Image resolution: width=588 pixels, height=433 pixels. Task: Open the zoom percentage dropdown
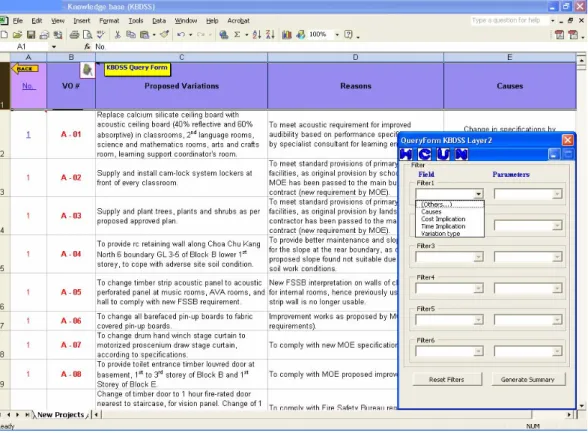pos(337,35)
